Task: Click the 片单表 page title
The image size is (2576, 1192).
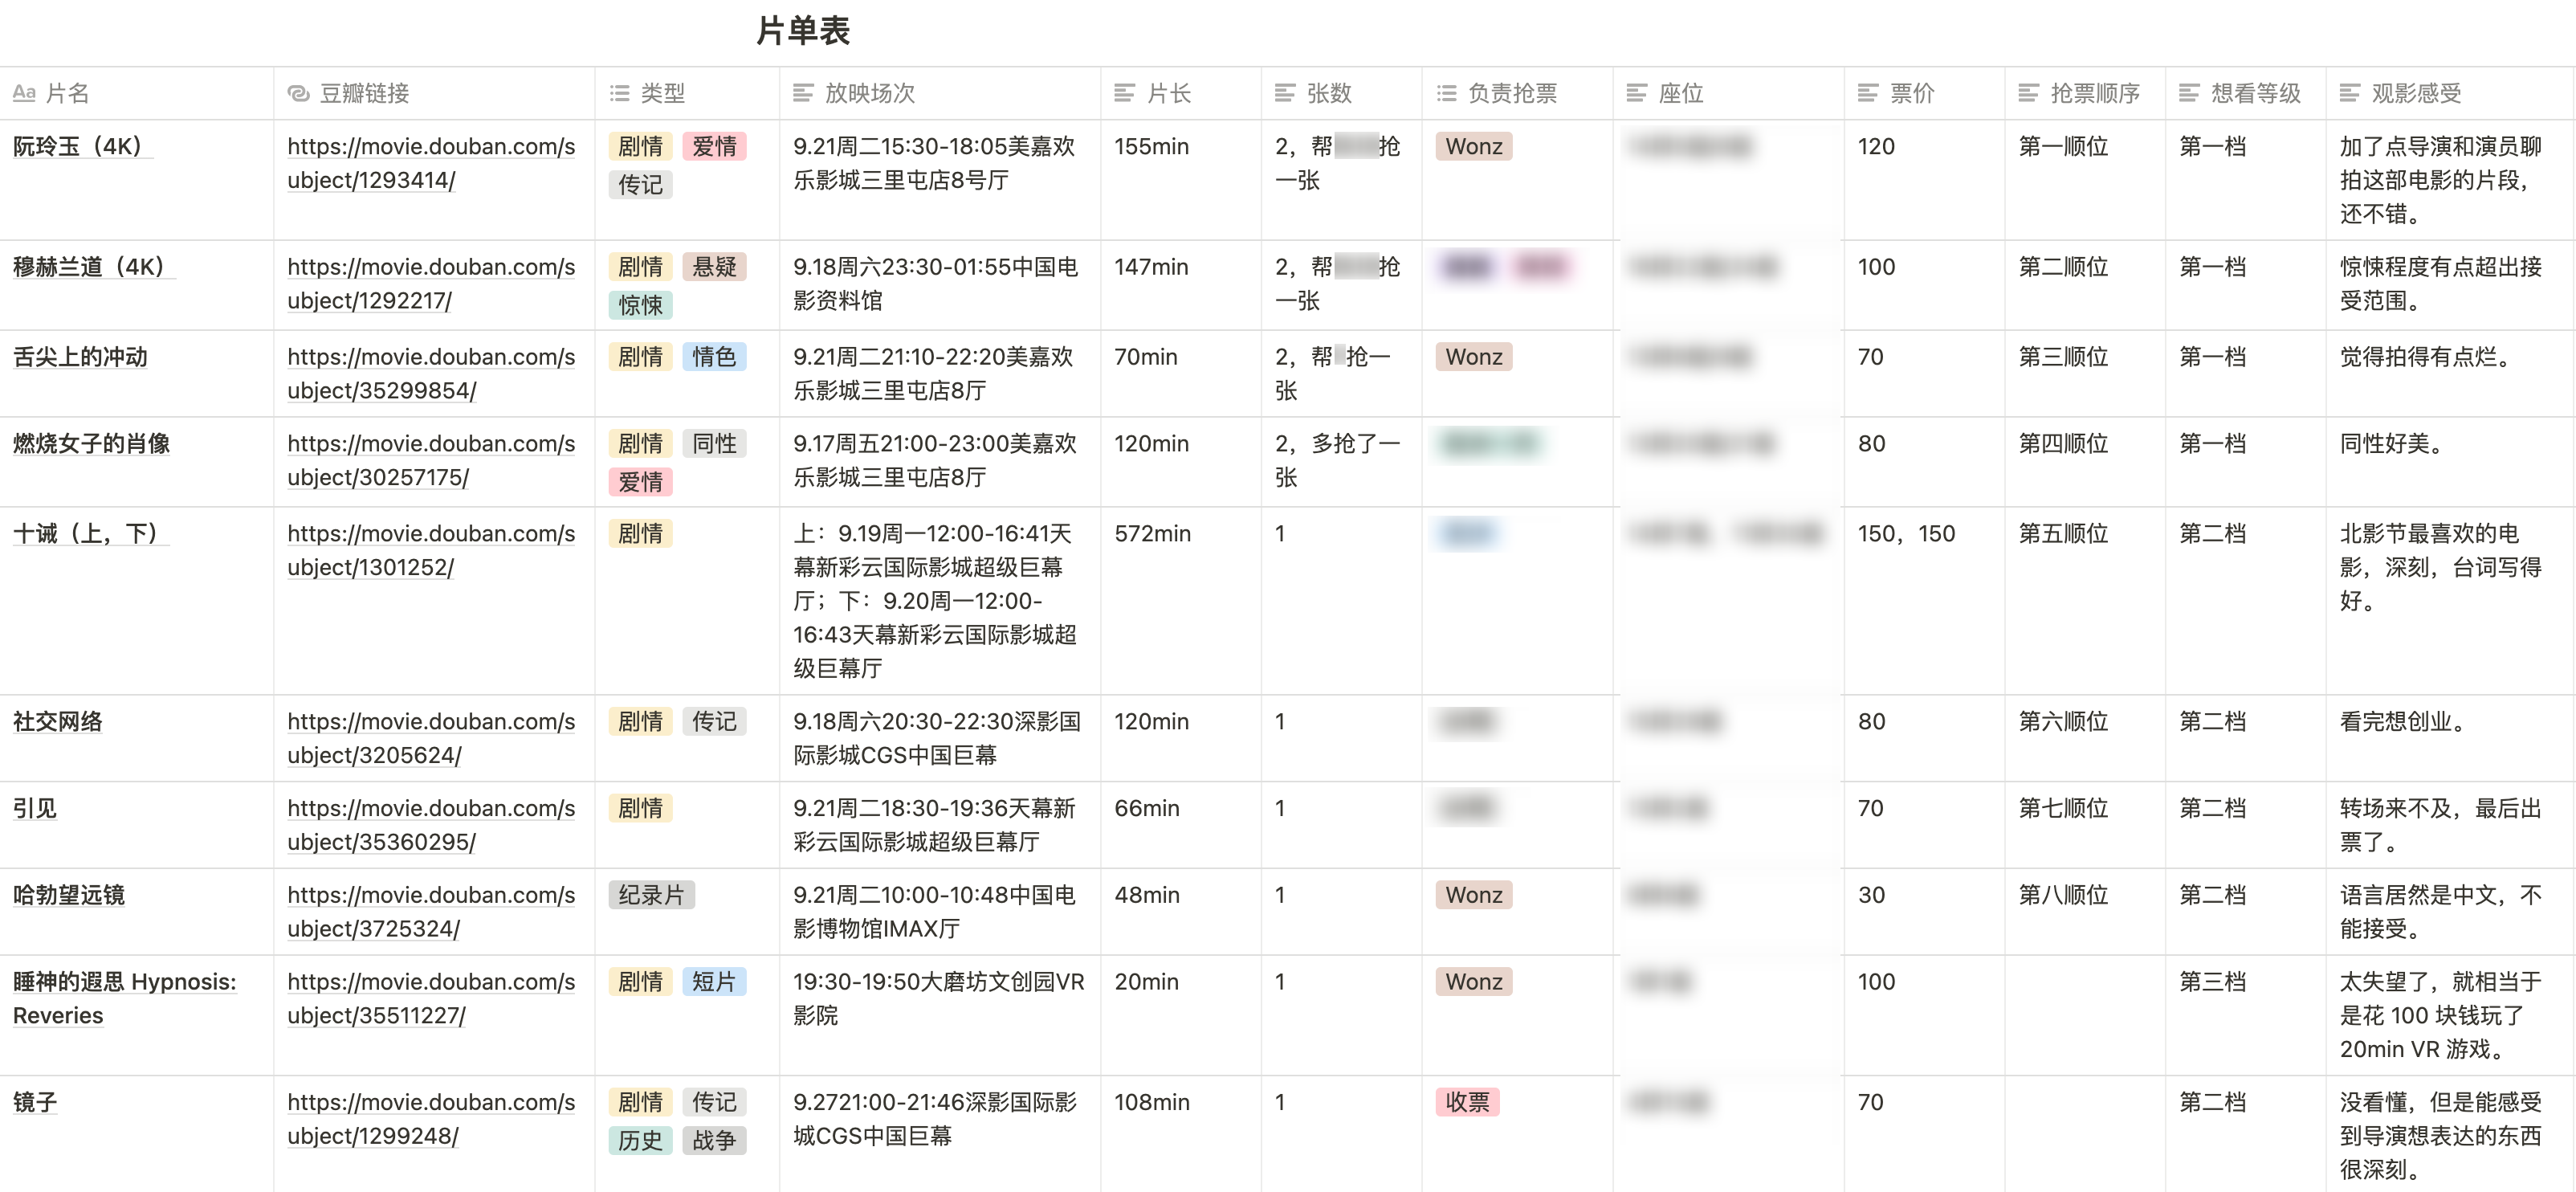Action: [x=803, y=31]
